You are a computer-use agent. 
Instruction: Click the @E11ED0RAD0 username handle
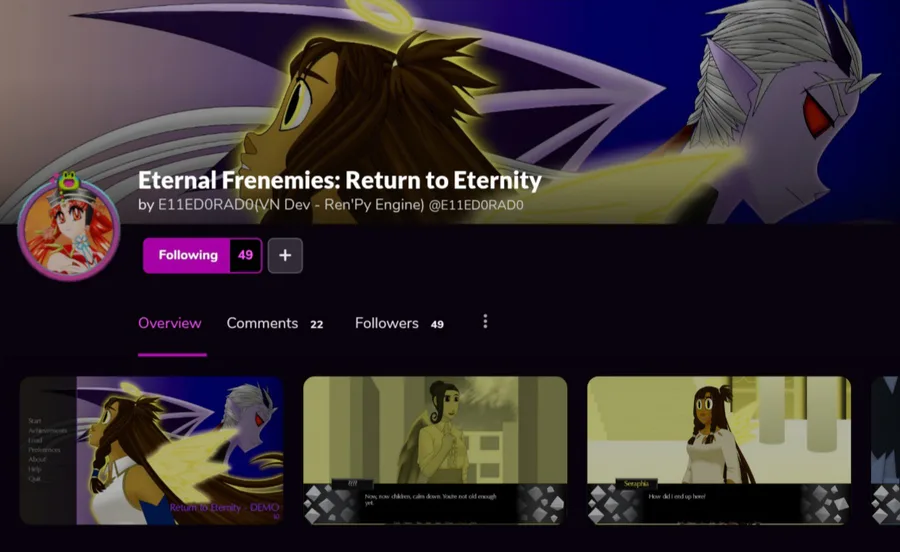click(x=476, y=205)
